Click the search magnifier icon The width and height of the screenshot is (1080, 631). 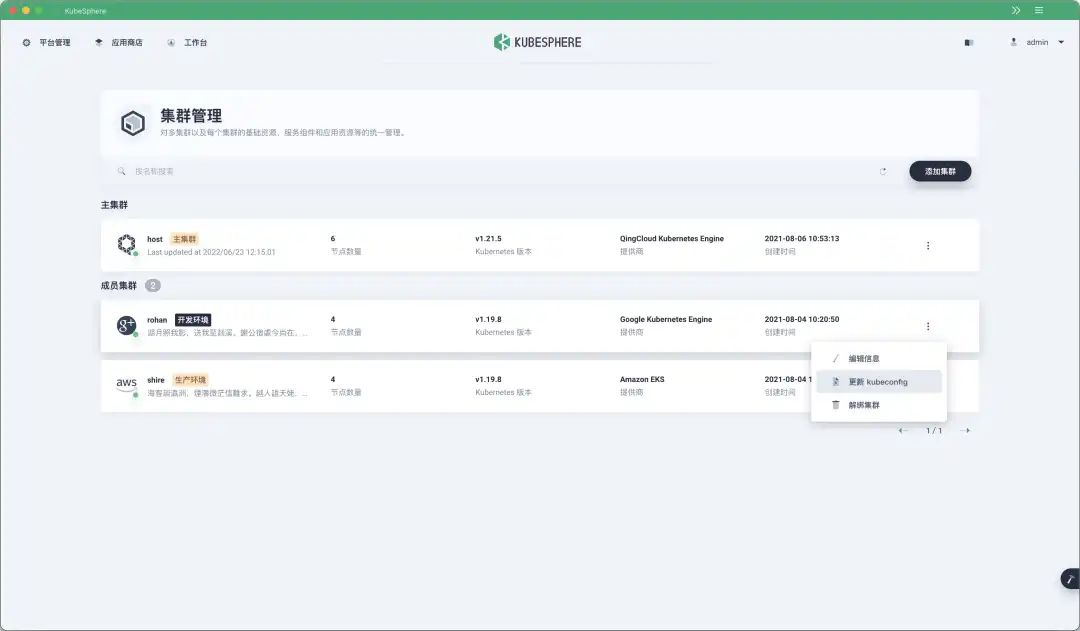(121, 171)
